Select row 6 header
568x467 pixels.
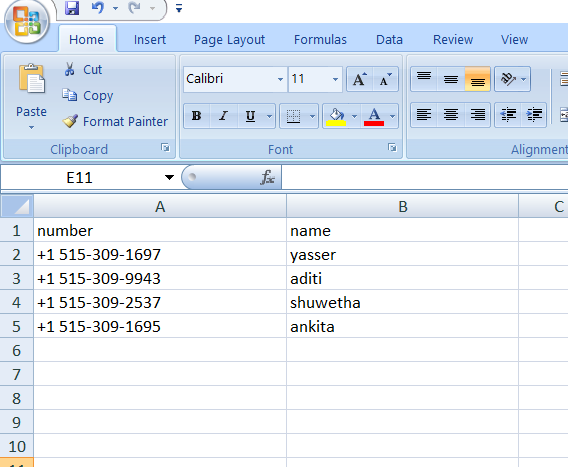click(x=17, y=350)
